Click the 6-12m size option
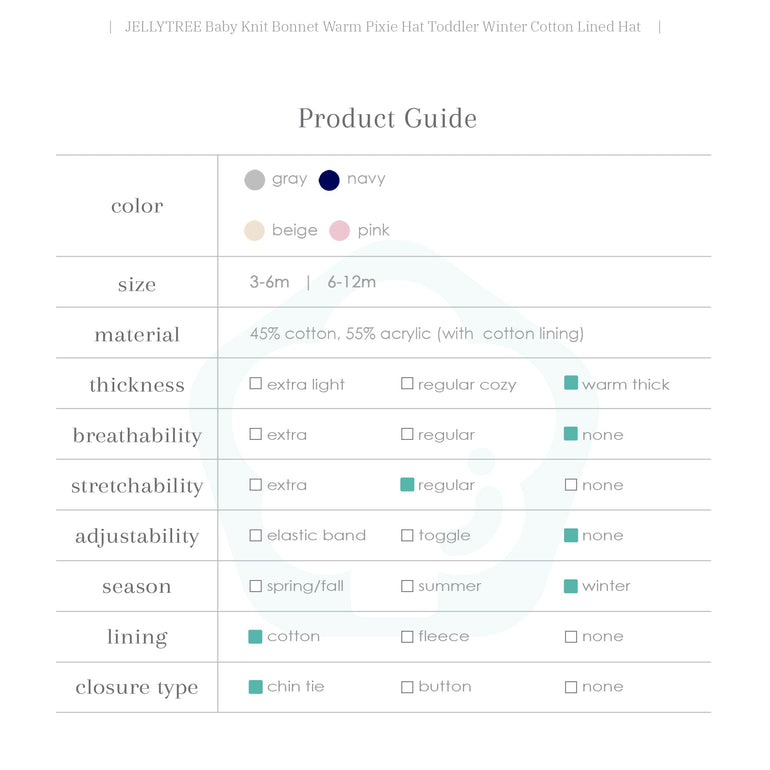The width and height of the screenshot is (770, 770). coord(352,282)
